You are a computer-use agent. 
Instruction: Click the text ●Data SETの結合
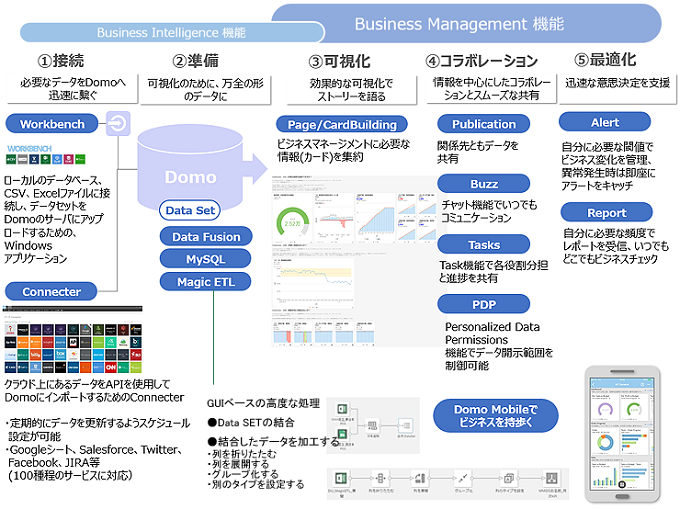click(251, 422)
